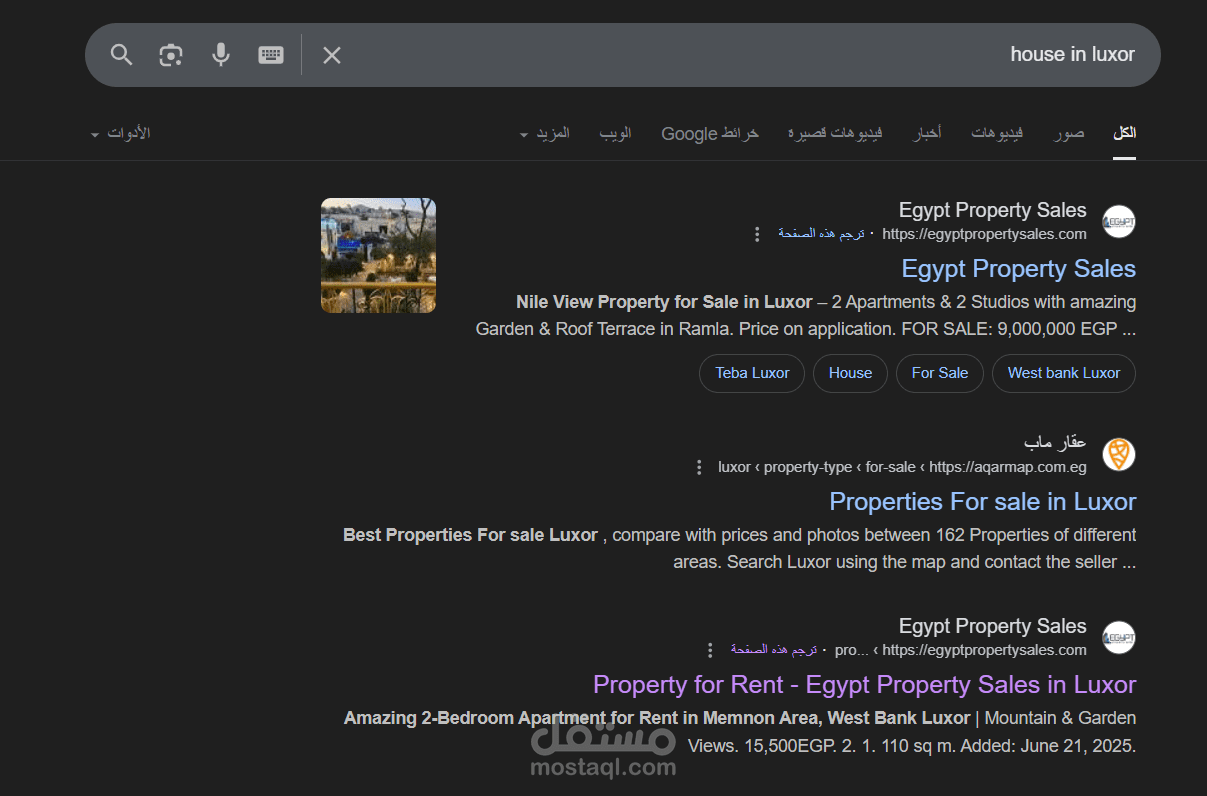Select the 'West bank Luxor' chip

[x=1064, y=373]
